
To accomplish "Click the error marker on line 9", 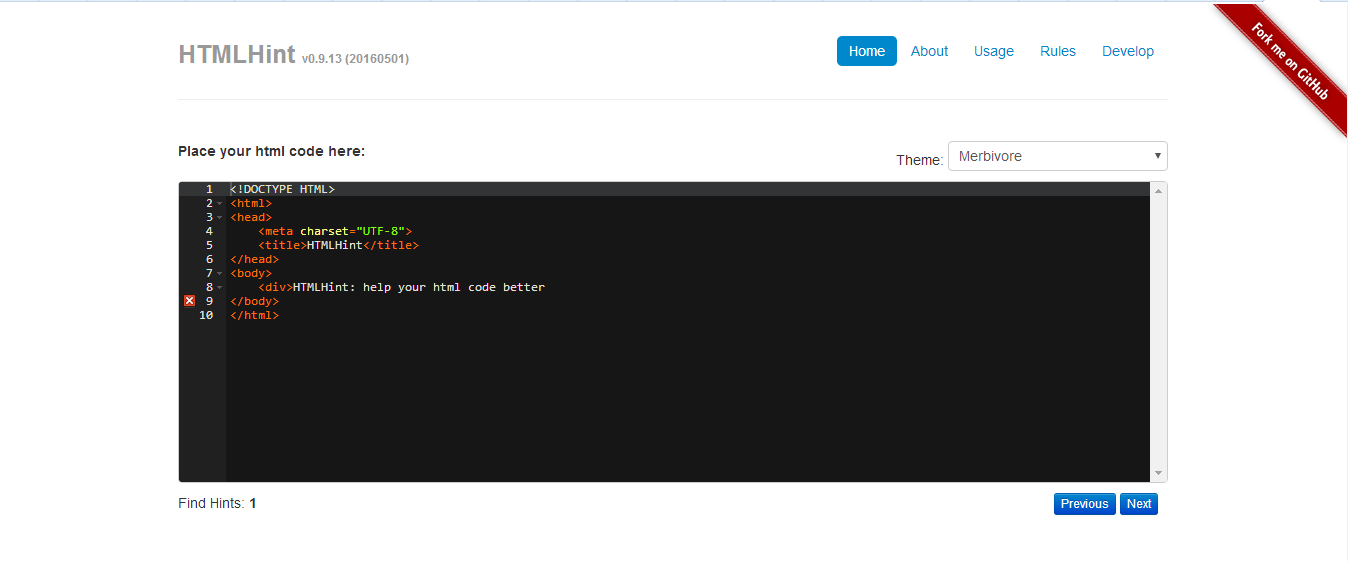I will click(189, 301).
